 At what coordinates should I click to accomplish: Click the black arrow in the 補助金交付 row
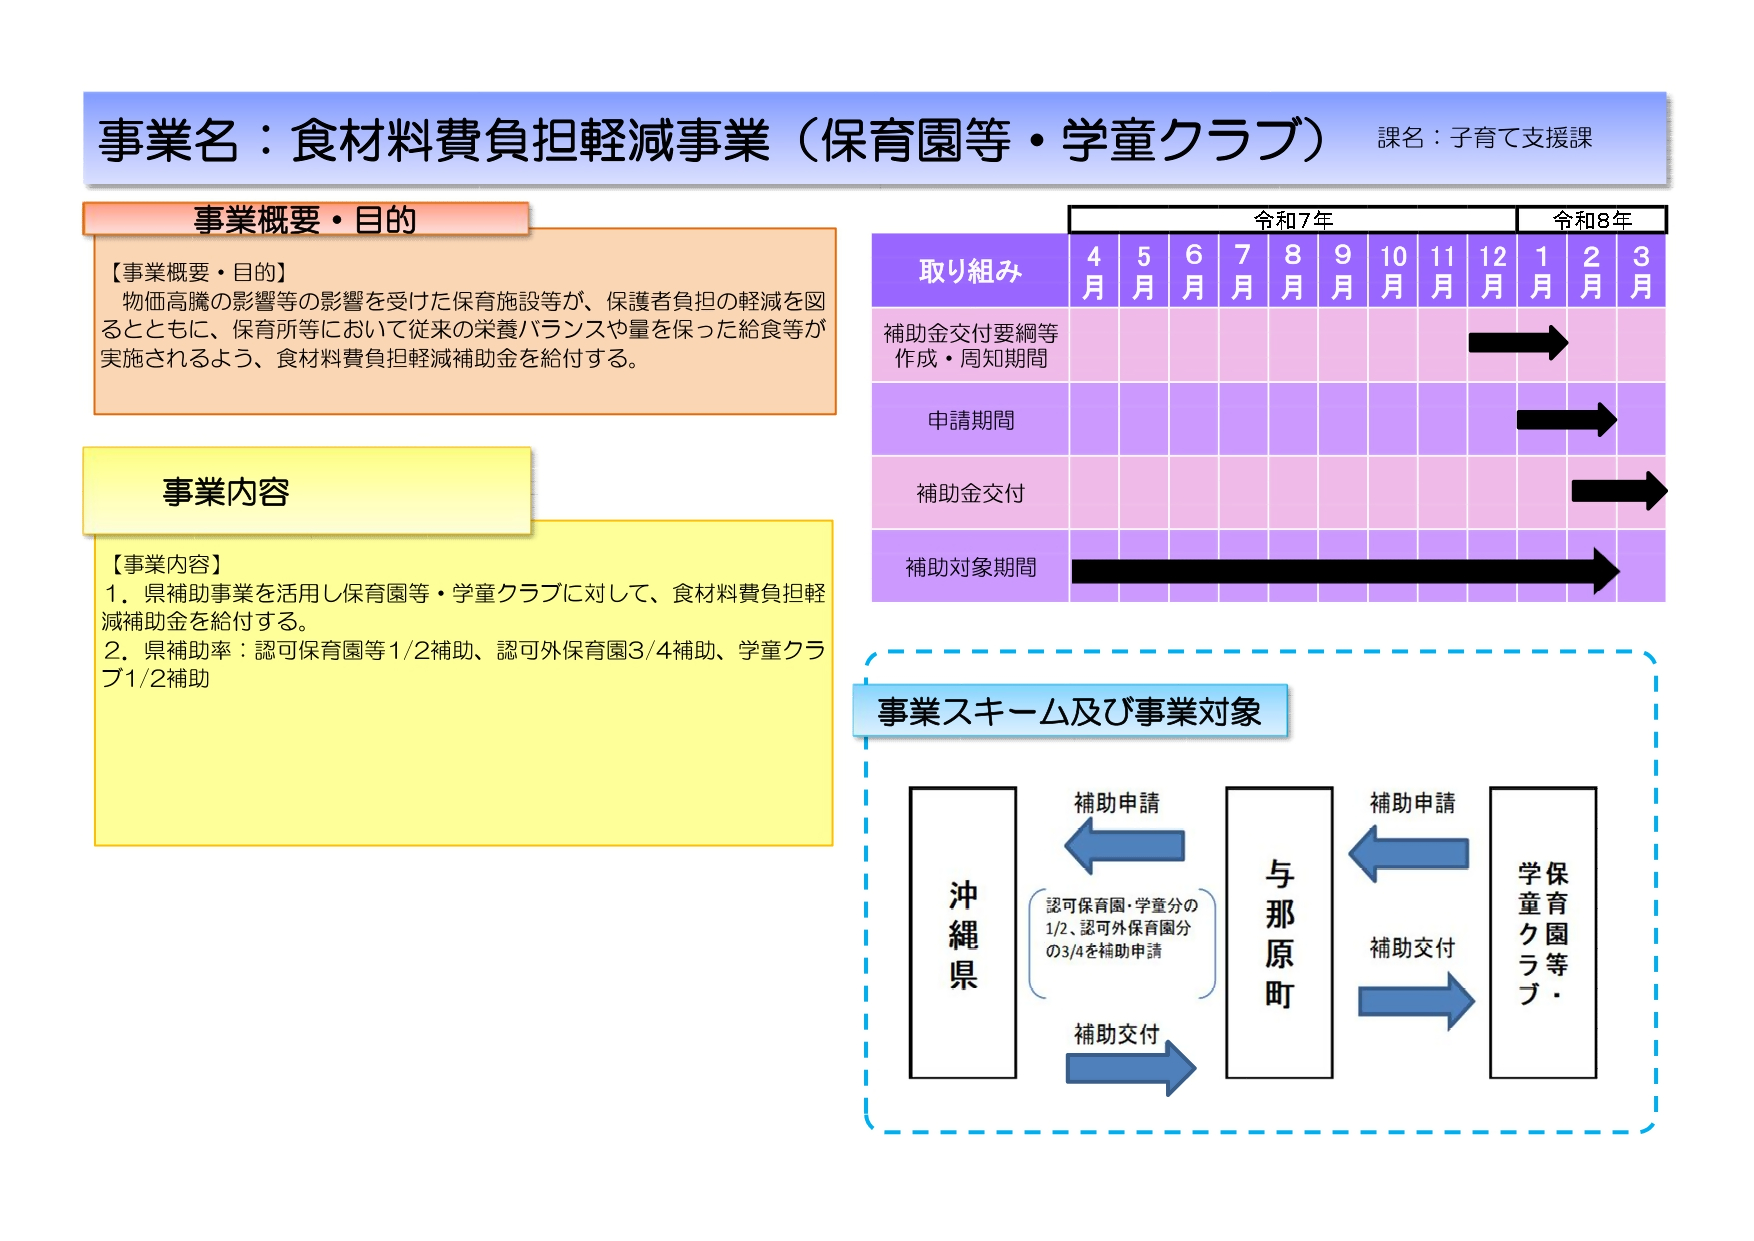click(x=1617, y=491)
